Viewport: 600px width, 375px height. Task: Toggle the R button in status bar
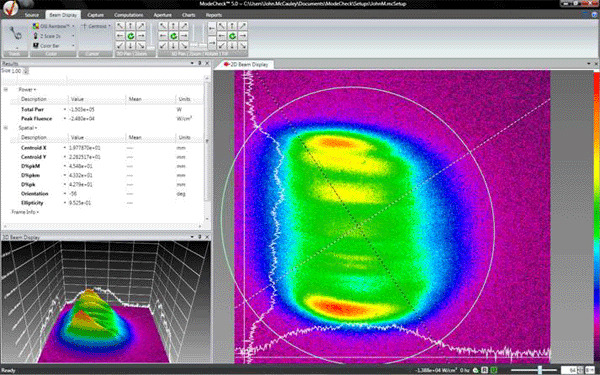484,370
